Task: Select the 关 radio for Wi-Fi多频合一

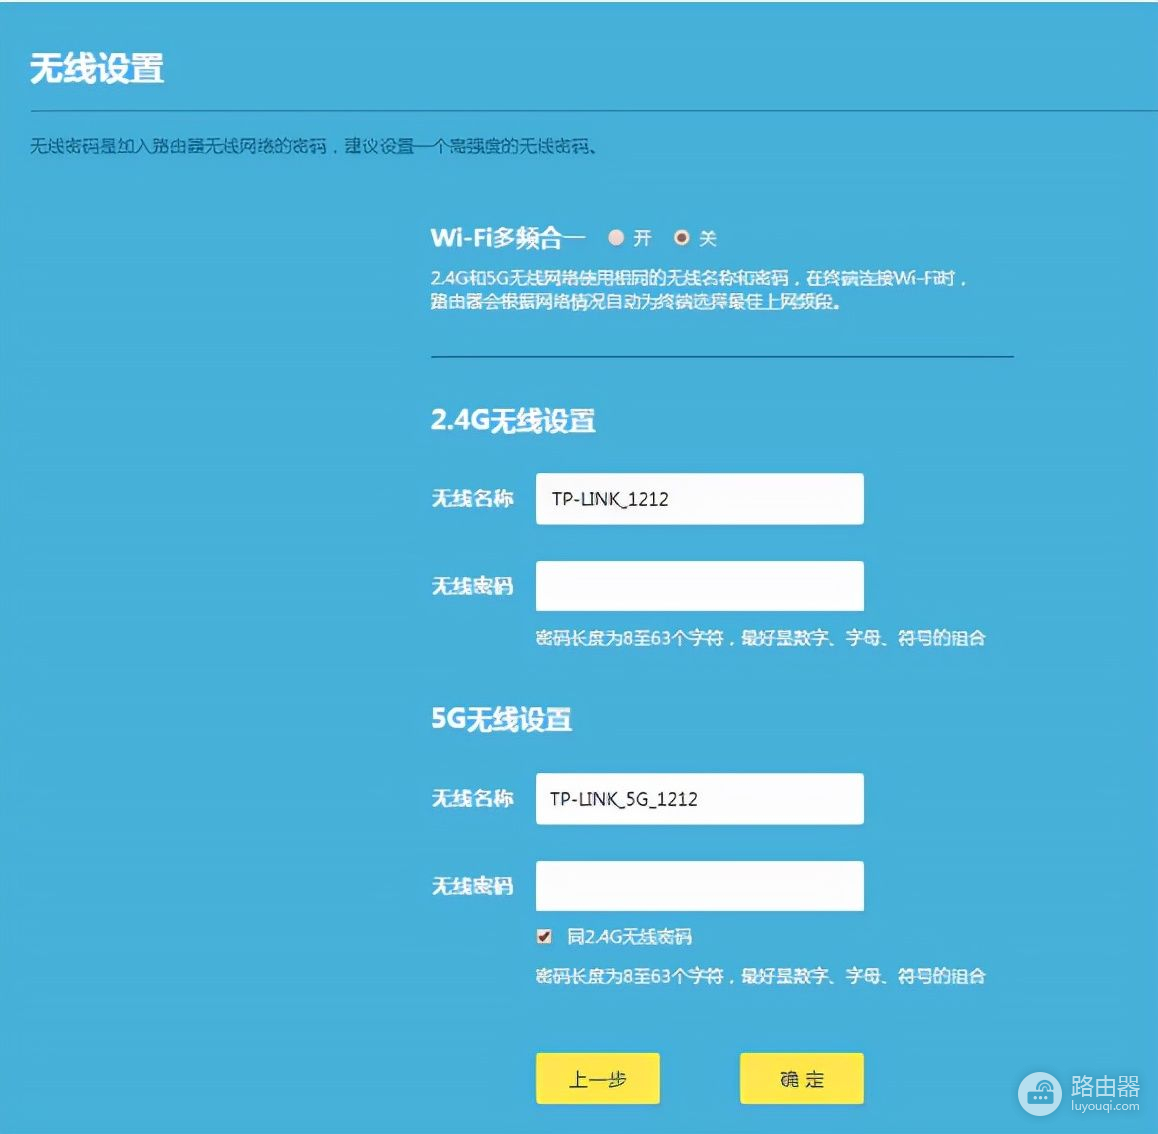Action: click(682, 238)
